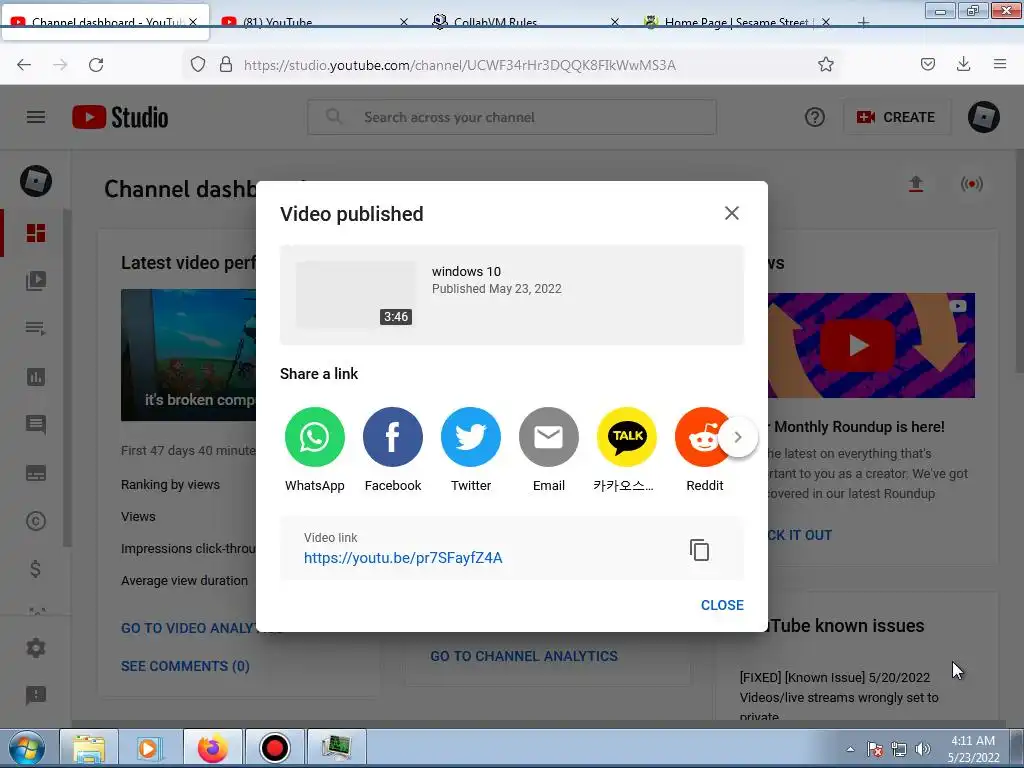Show more sharing options arrow
This screenshot has height=768, width=1024.
point(738,437)
